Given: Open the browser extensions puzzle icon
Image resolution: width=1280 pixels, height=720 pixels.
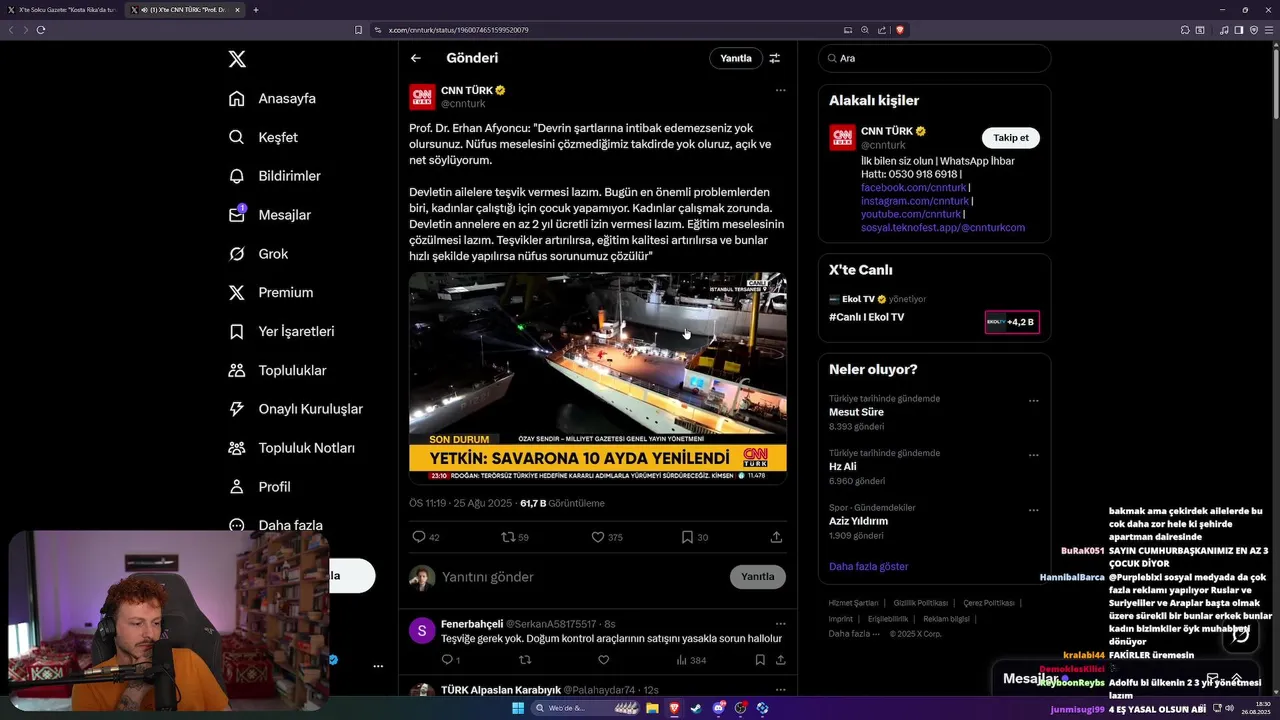Looking at the screenshot, I should click(1184, 30).
